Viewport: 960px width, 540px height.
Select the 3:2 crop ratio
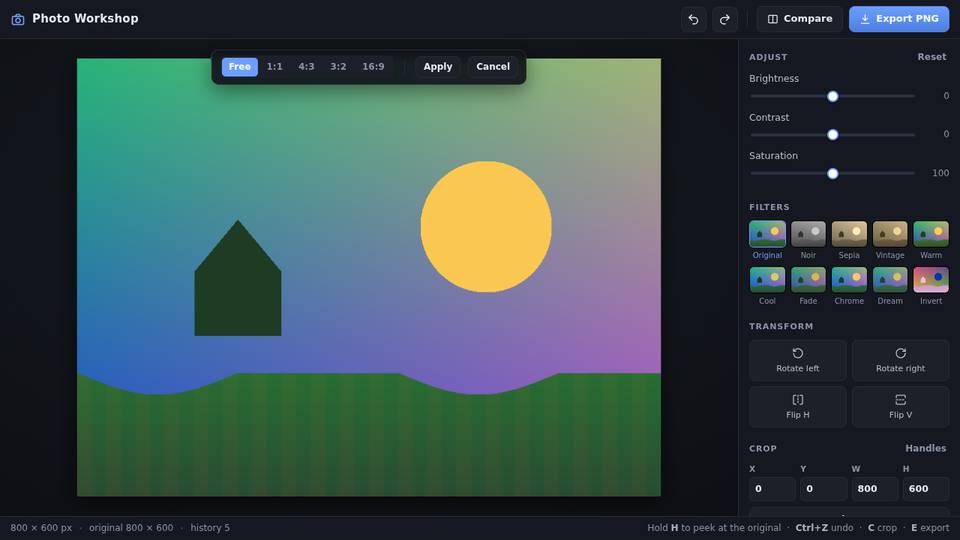tap(338, 67)
